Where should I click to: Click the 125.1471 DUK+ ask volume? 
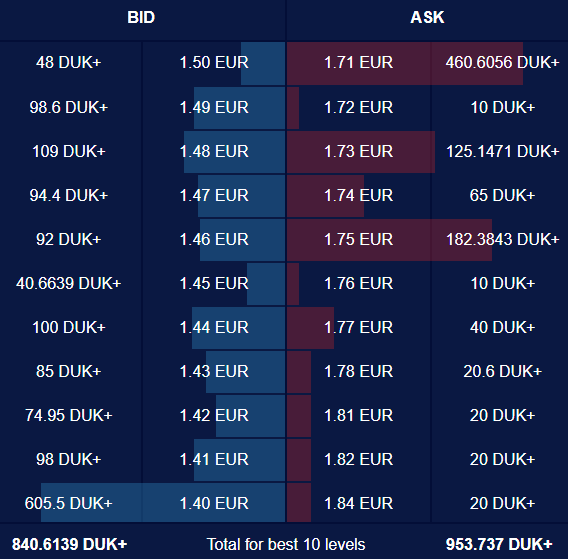point(502,151)
